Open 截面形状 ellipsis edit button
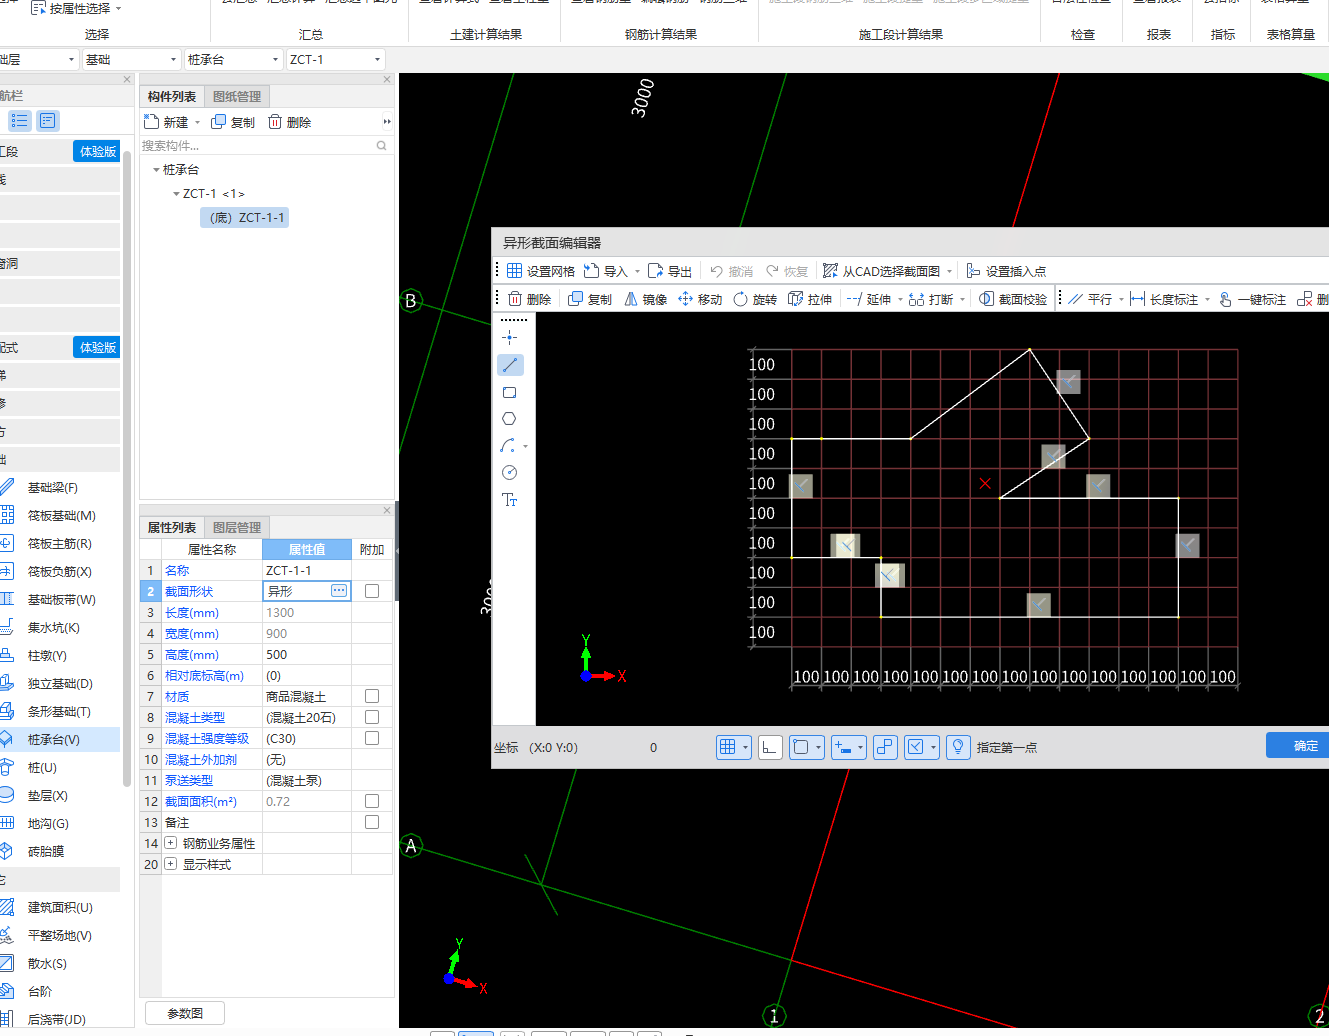Viewport: 1329px width, 1036px height. (339, 591)
